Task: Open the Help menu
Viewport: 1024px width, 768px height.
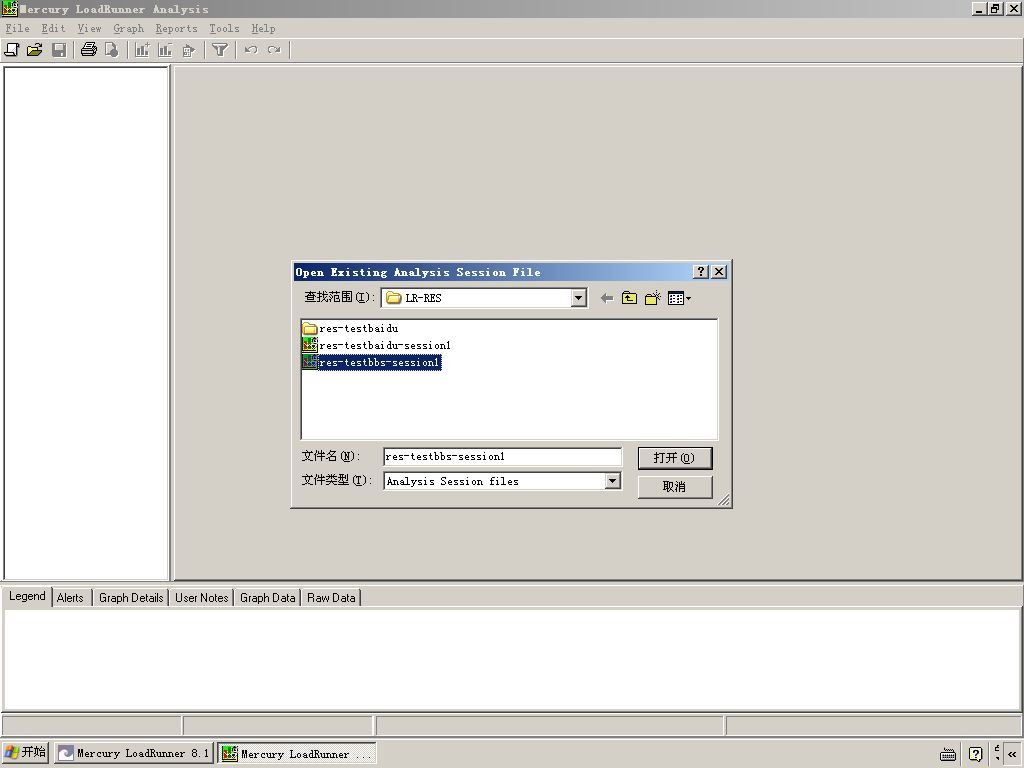Action: click(264, 29)
